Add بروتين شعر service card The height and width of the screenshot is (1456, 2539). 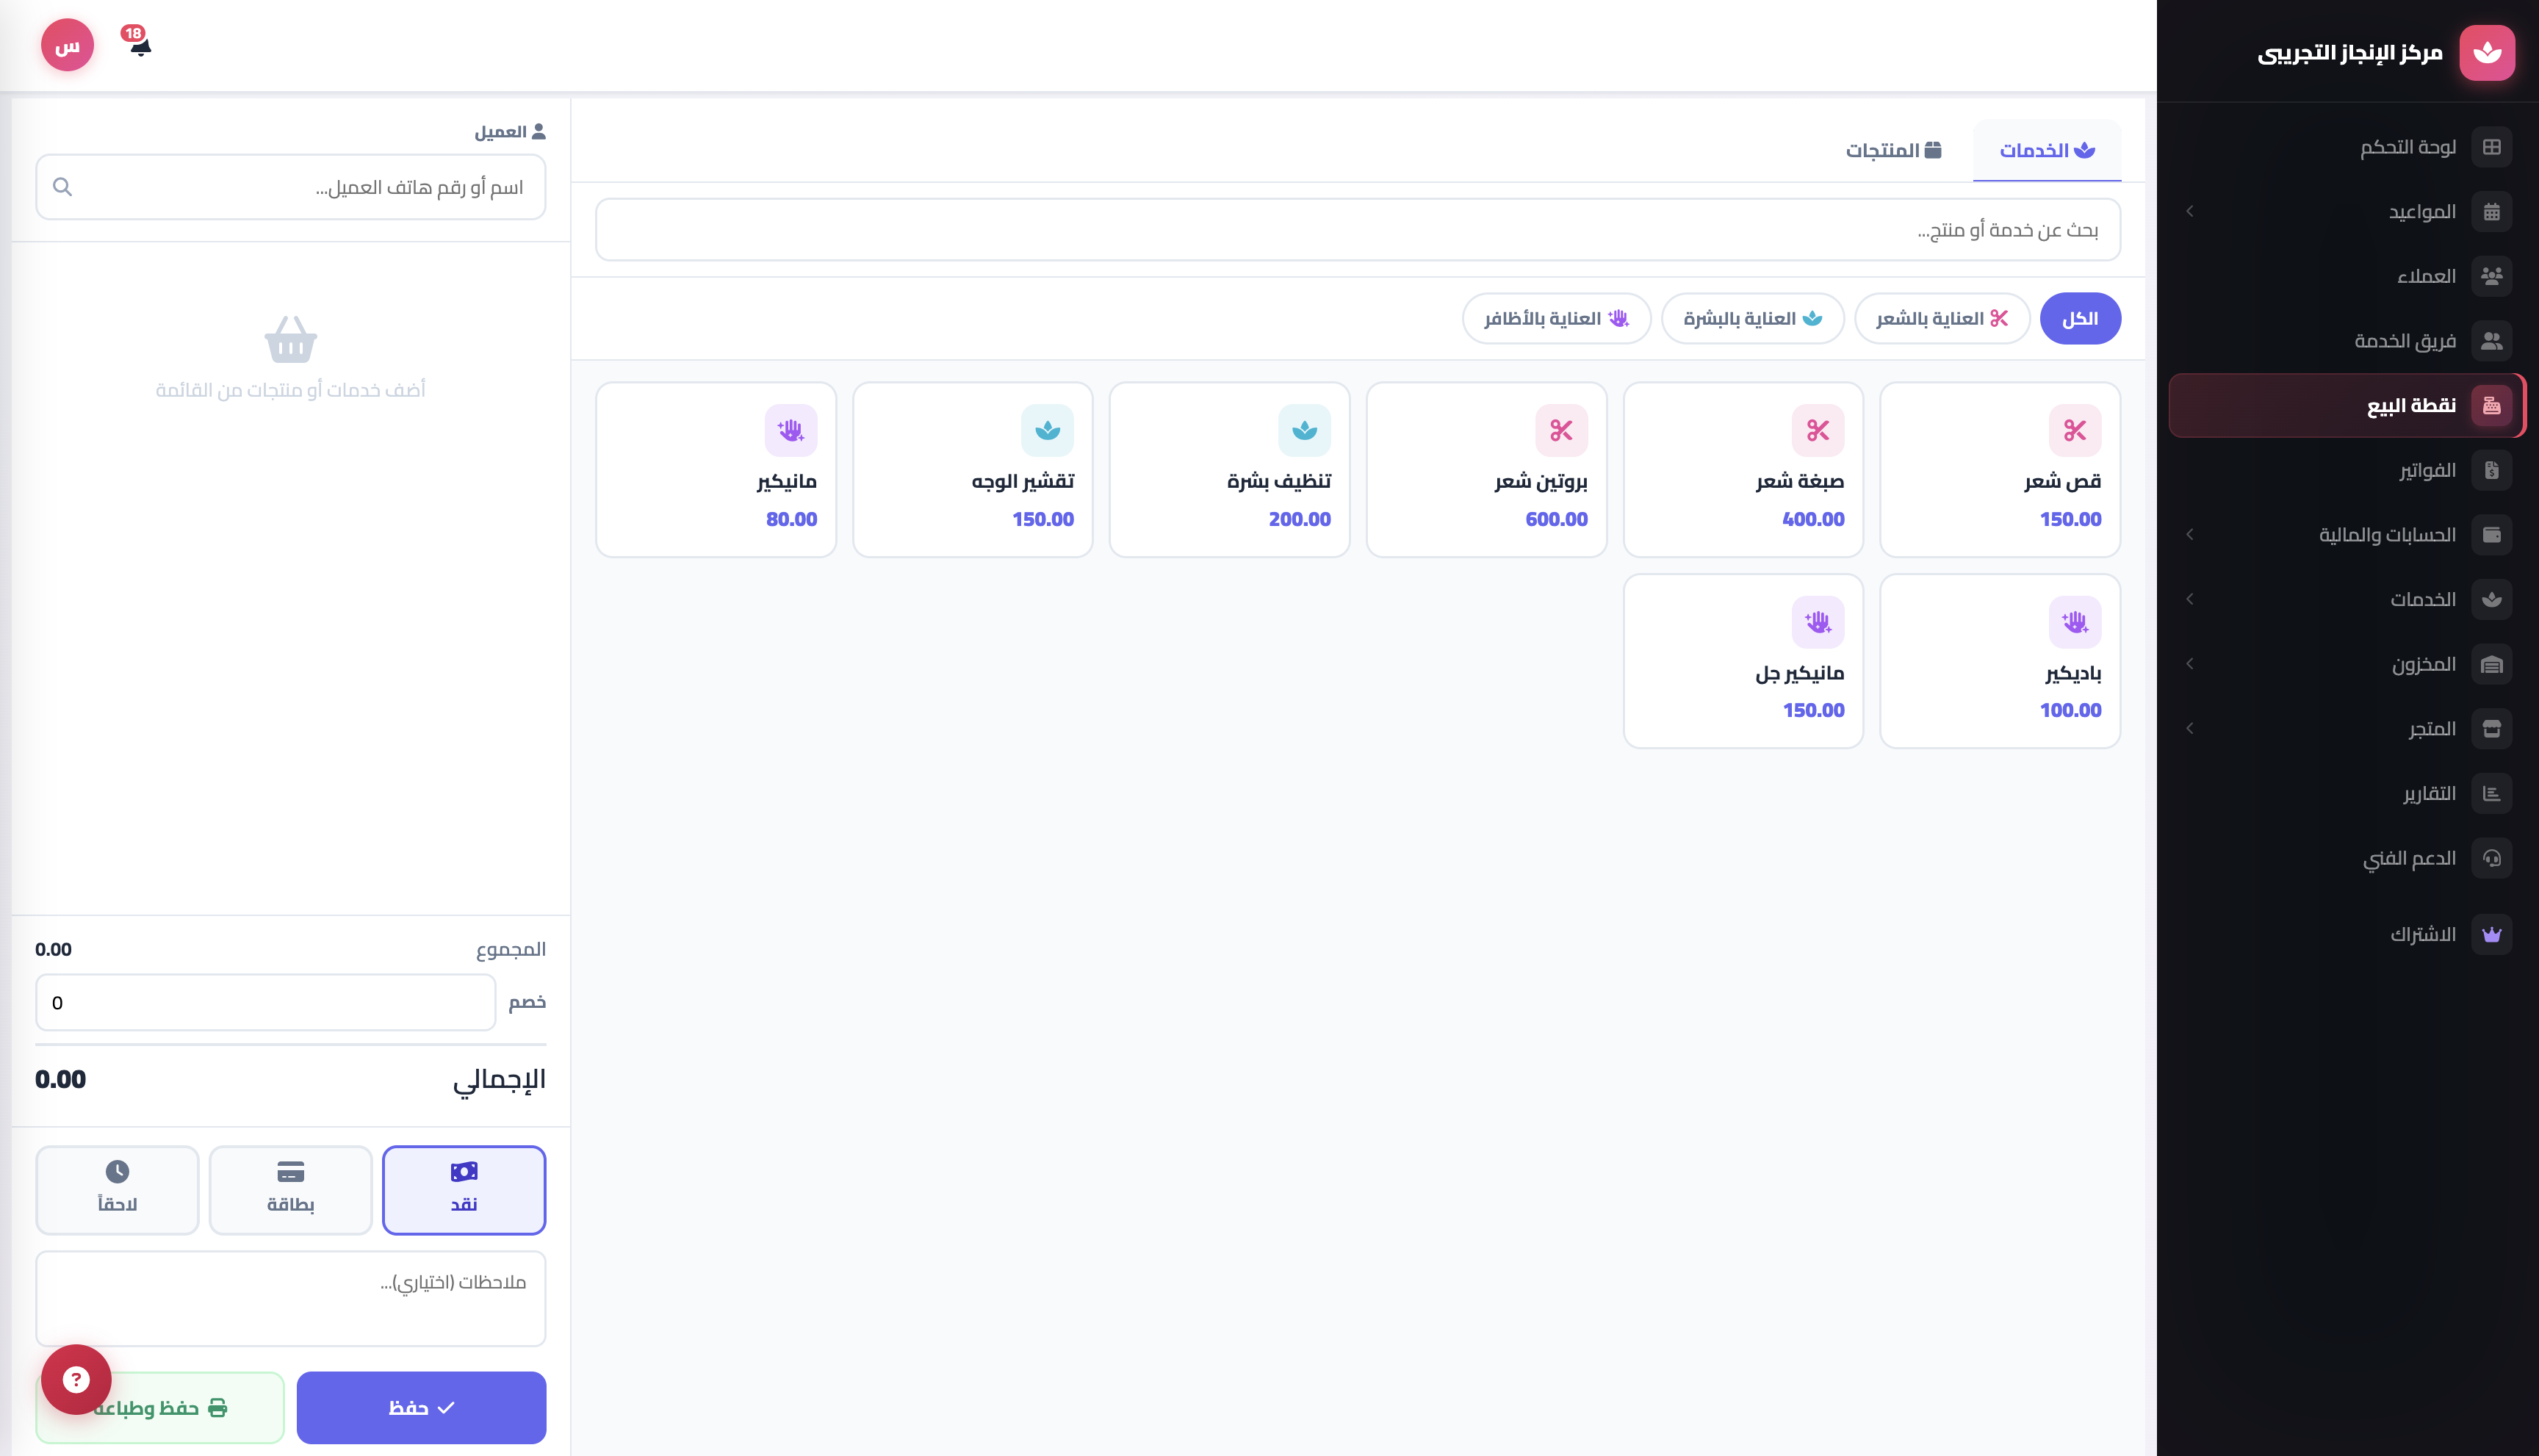pyautogui.click(x=1486, y=469)
